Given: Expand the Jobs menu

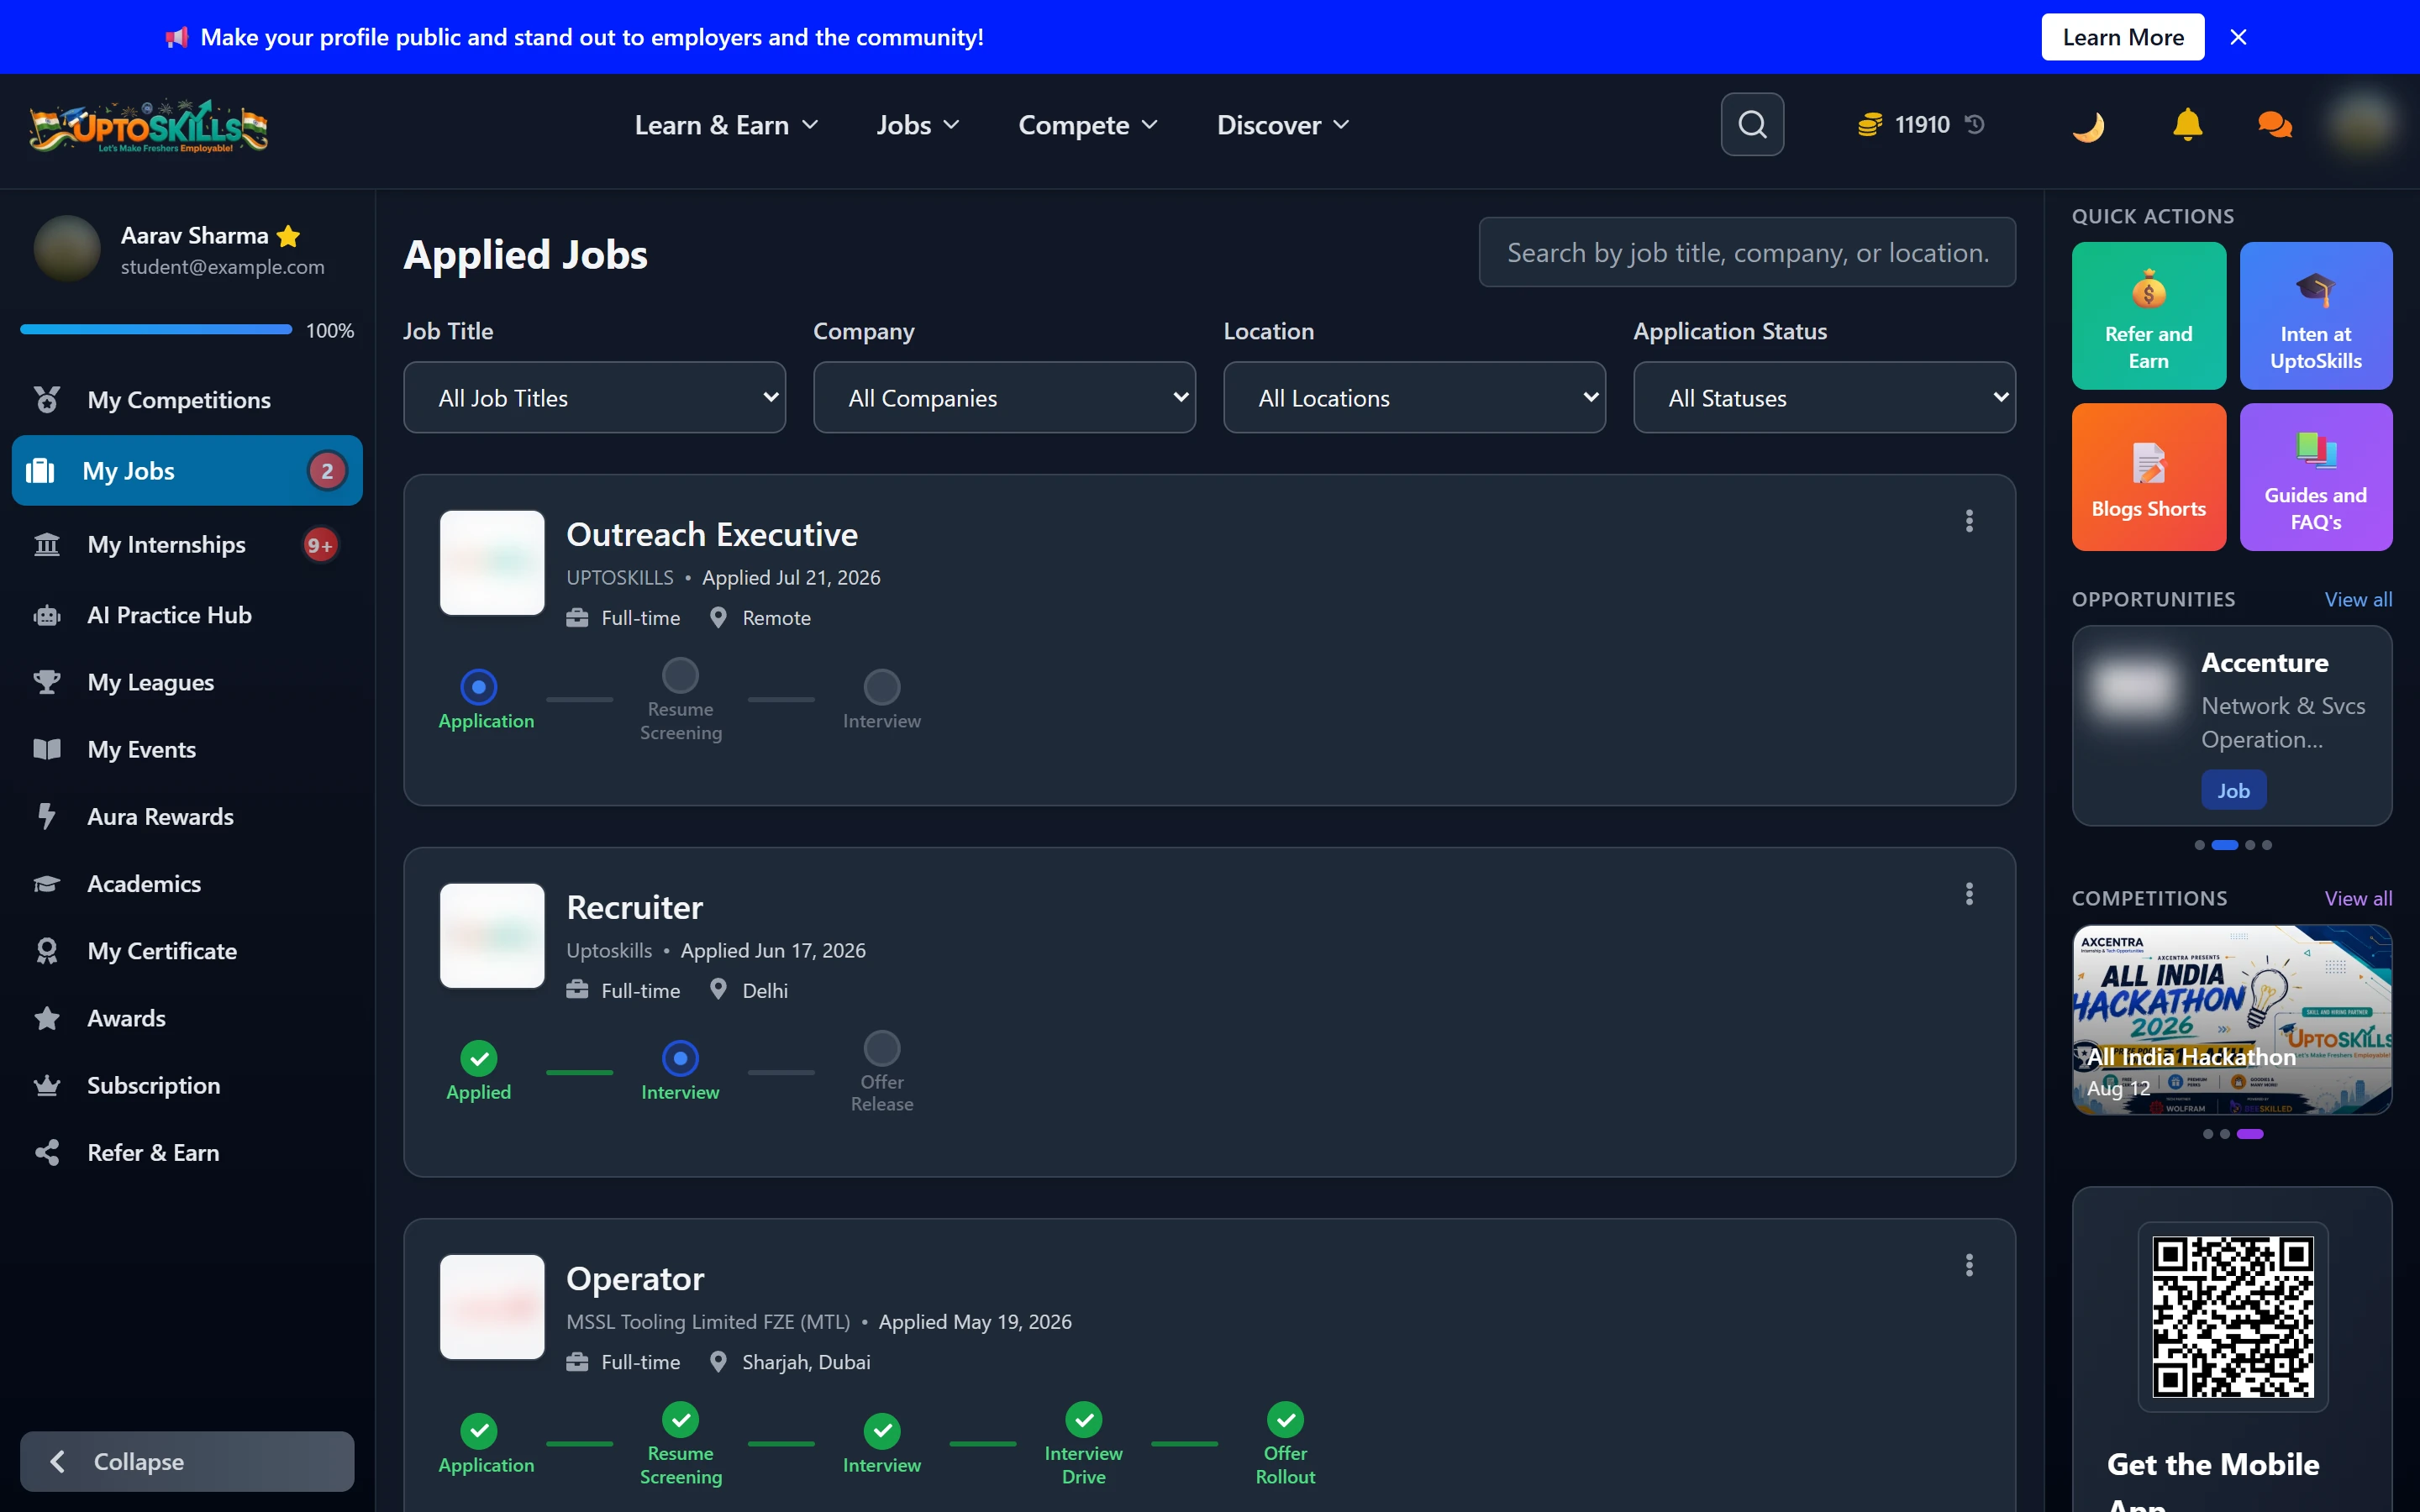Looking at the screenshot, I should [x=917, y=125].
